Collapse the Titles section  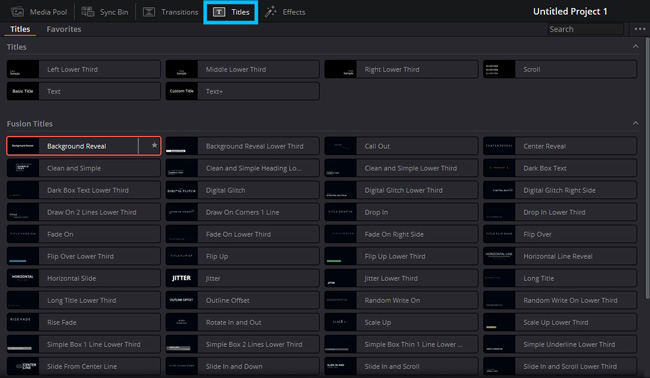[635, 46]
